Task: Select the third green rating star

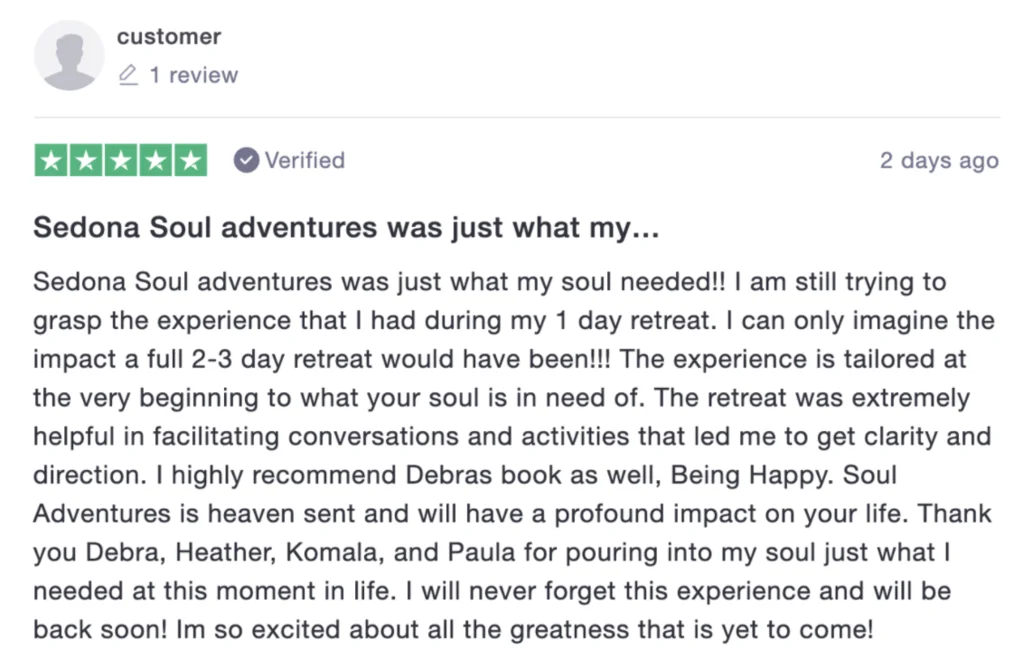Action: point(121,161)
